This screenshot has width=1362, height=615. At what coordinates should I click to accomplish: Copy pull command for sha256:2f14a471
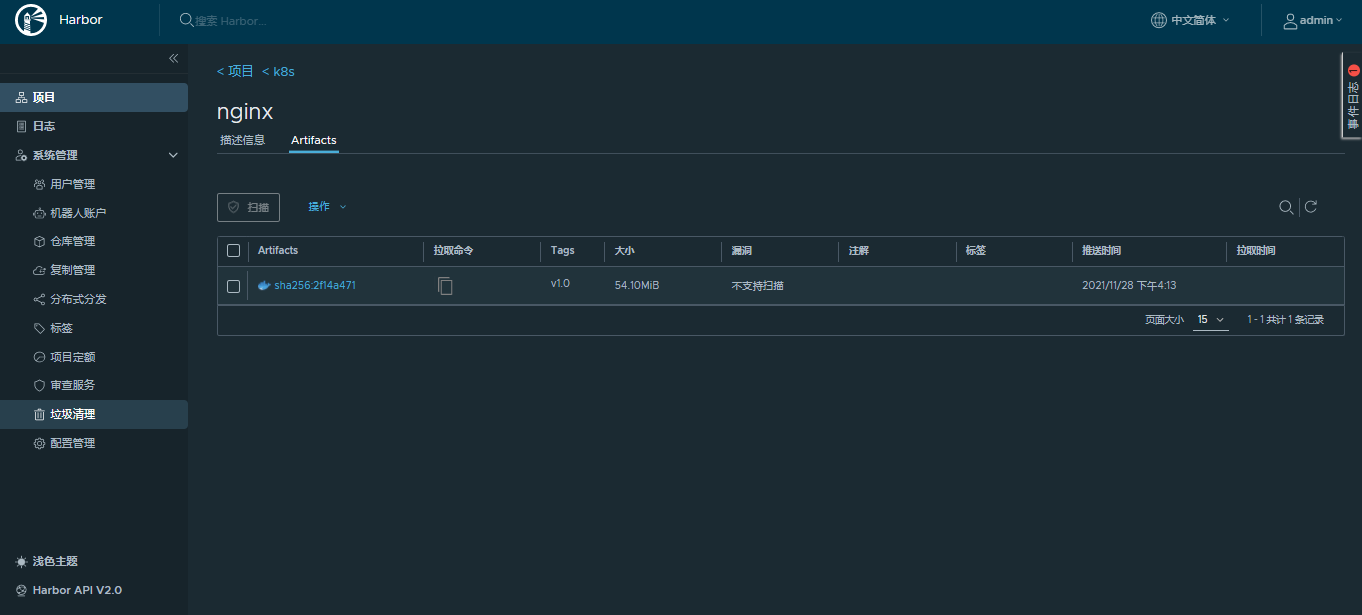(x=446, y=286)
